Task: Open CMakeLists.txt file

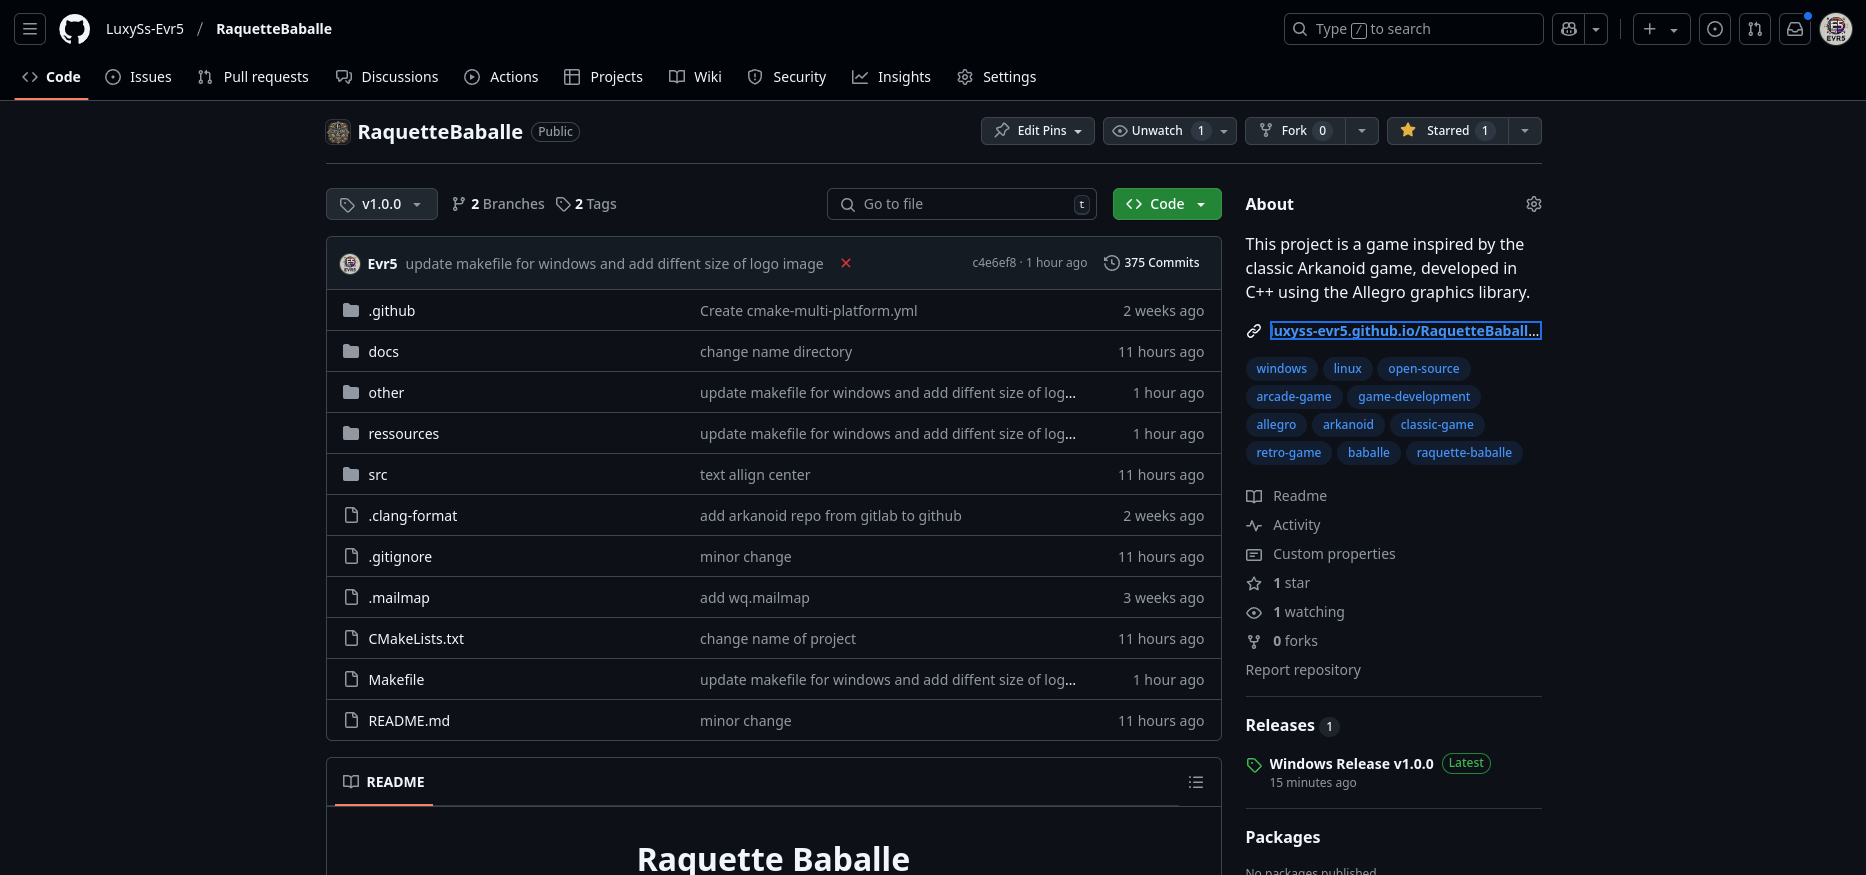Action: click(416, 639)
